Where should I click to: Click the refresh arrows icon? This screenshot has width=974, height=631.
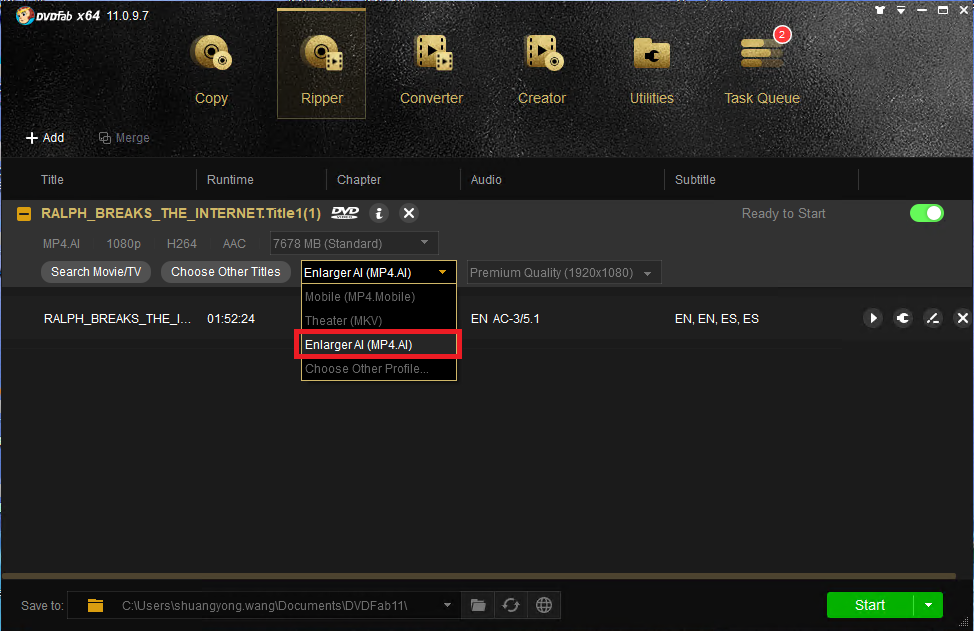(511, 605)
